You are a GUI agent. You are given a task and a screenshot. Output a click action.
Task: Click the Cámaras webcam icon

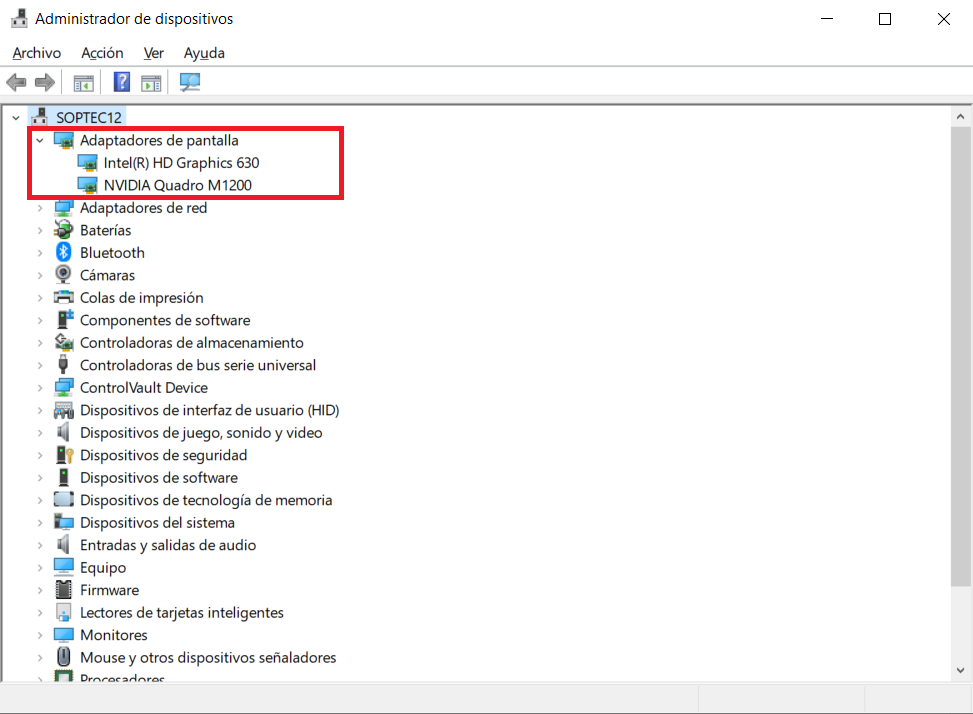(63, 275)
